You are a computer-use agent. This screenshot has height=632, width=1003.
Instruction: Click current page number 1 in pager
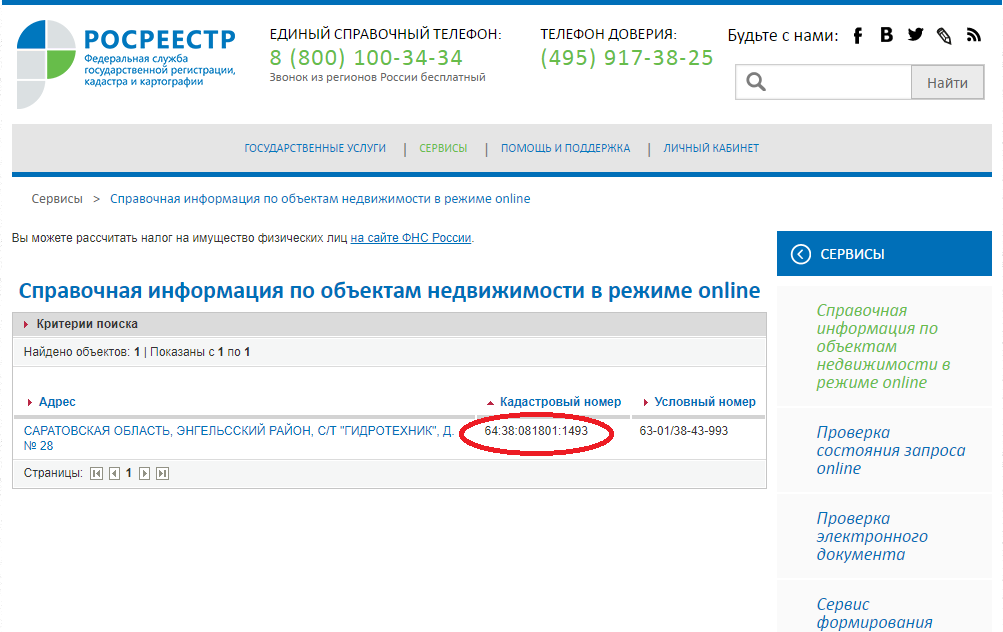point(129,473)
